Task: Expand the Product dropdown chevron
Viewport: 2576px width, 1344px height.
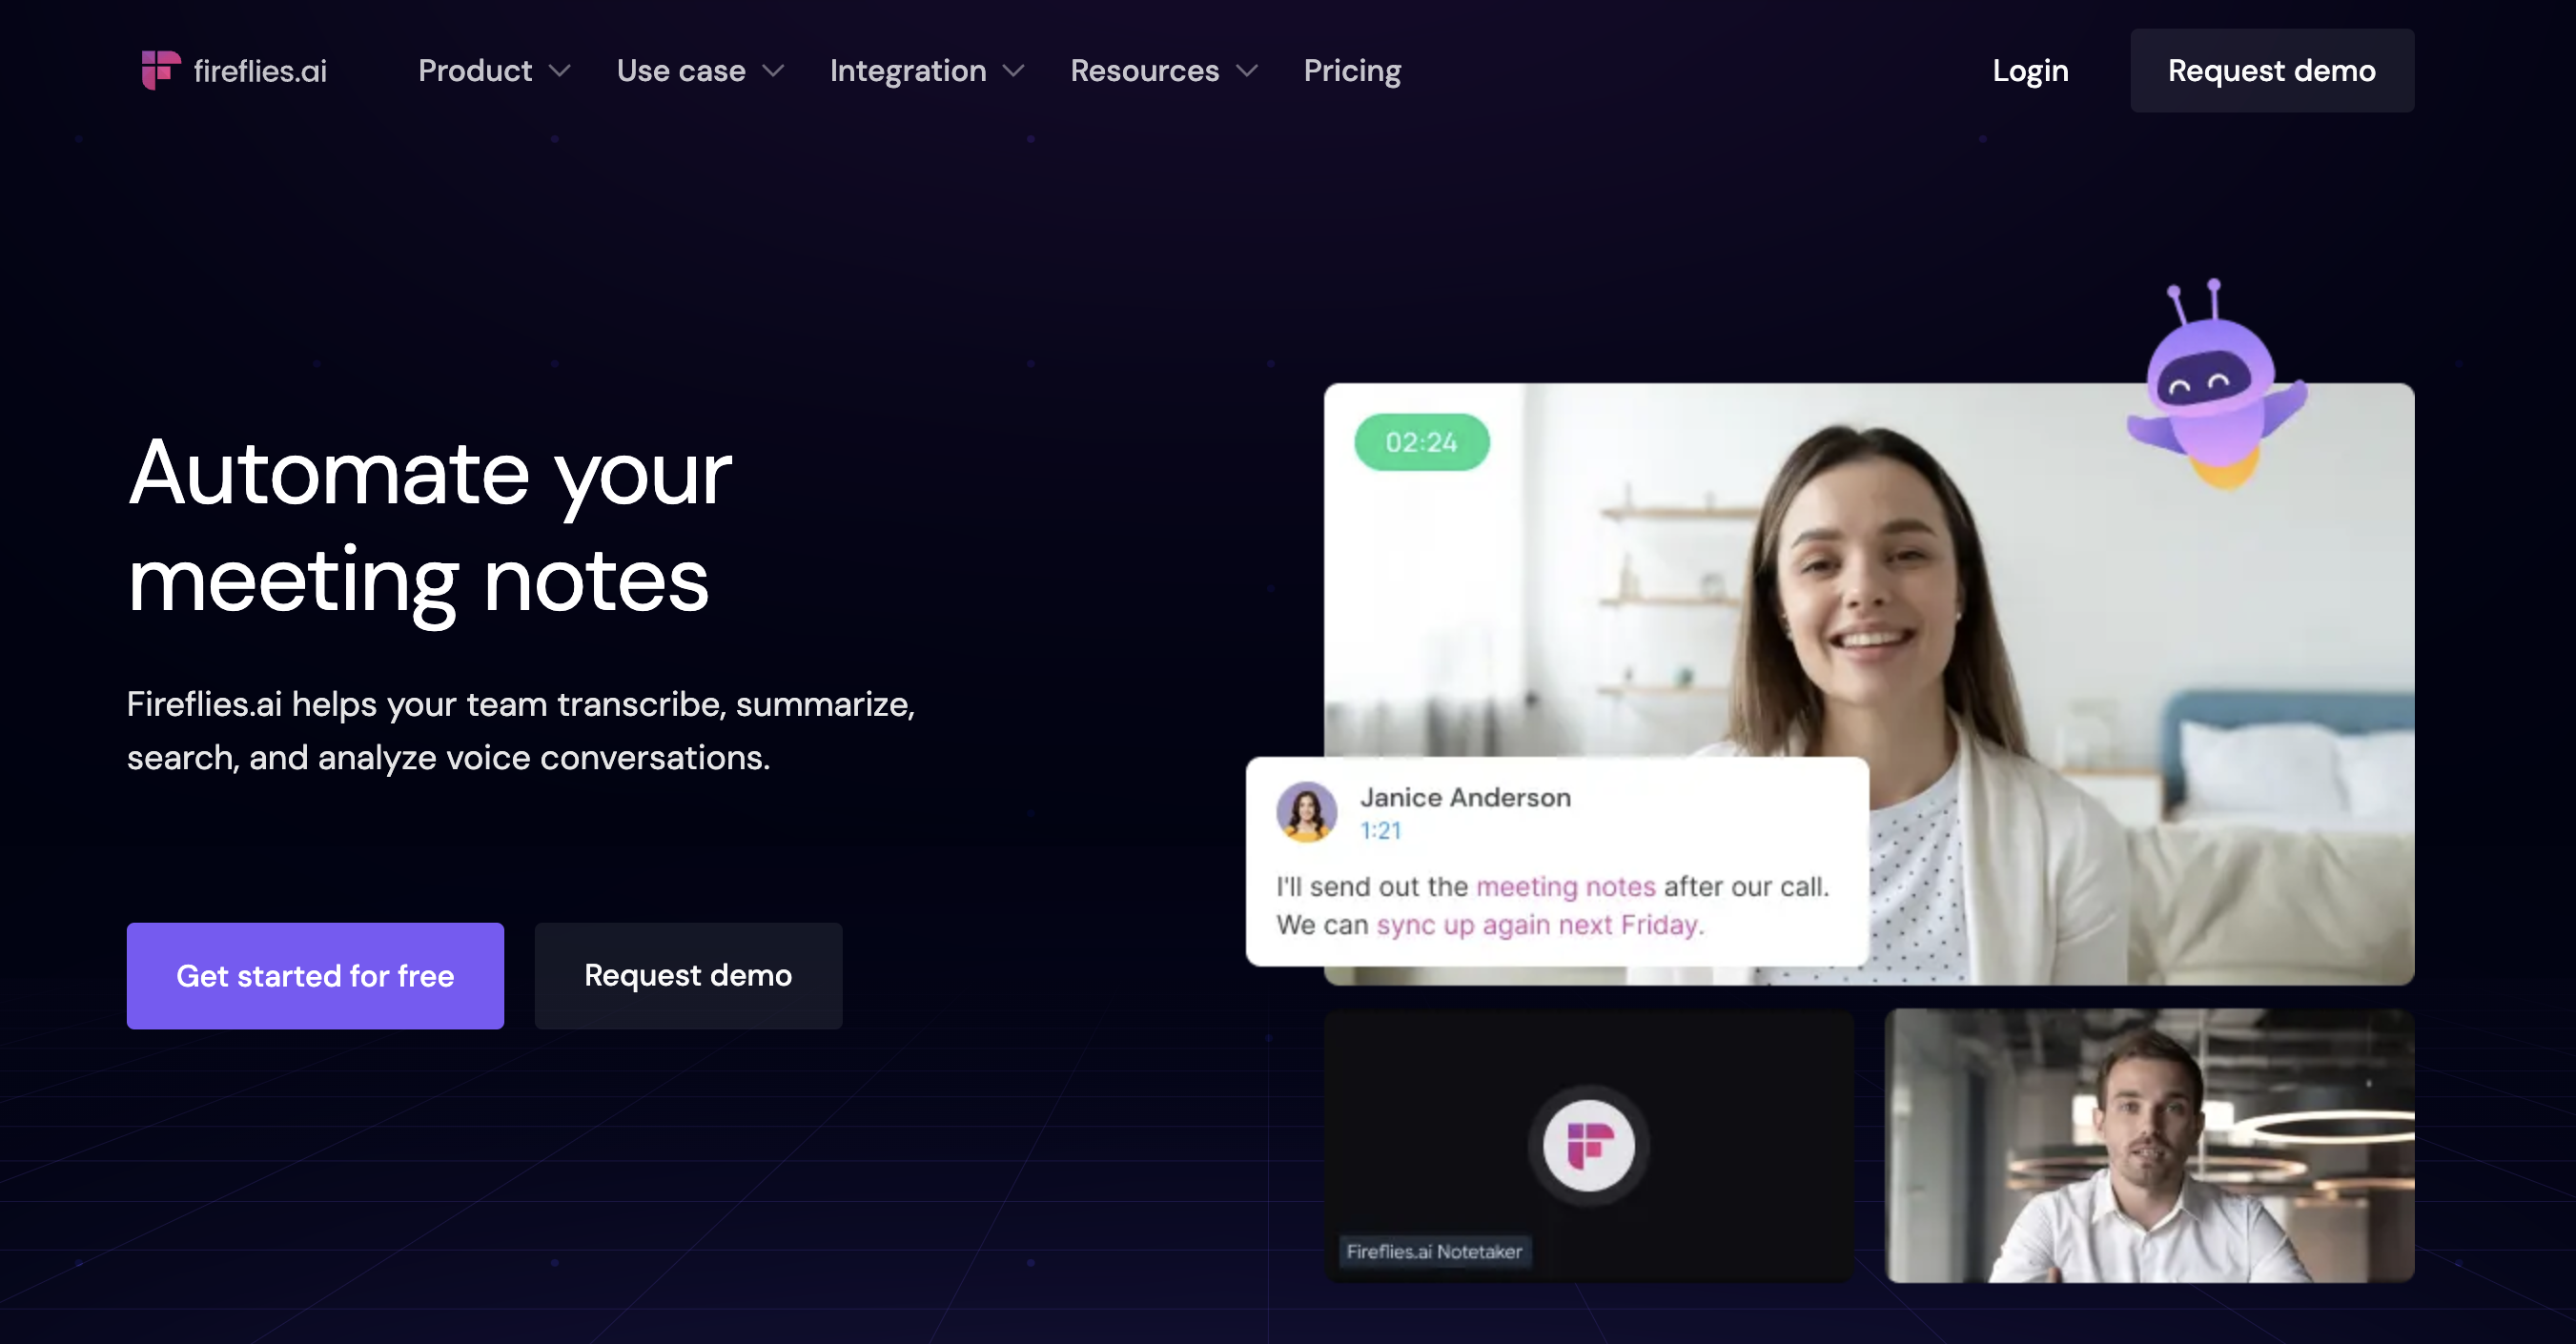Action: [x=559, y=71]
